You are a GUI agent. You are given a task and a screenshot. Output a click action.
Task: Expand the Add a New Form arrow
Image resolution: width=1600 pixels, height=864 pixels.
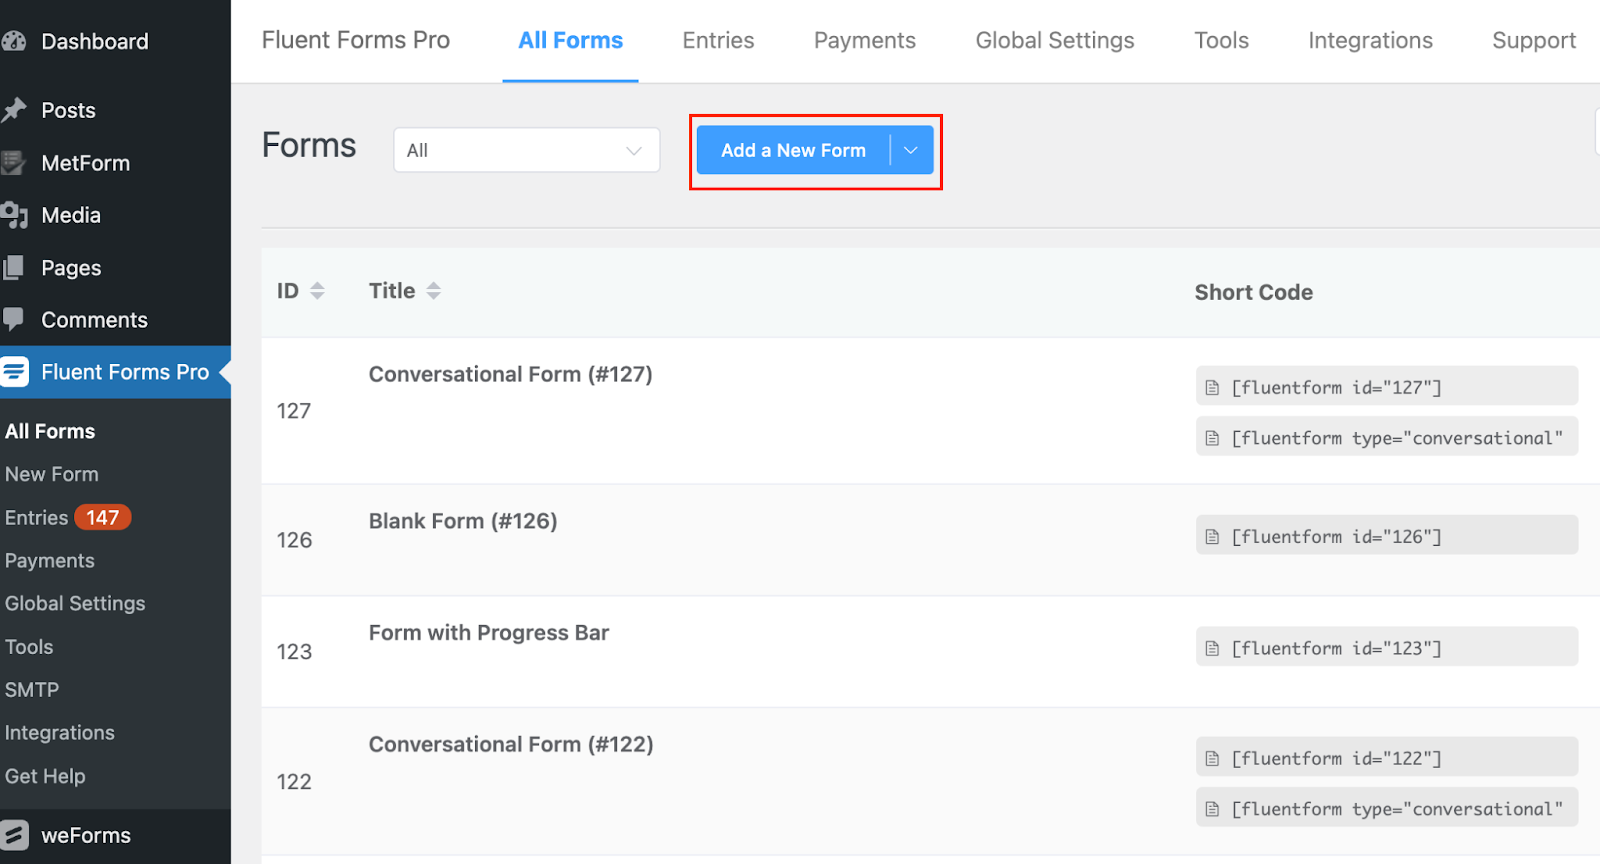click(911, 150)
